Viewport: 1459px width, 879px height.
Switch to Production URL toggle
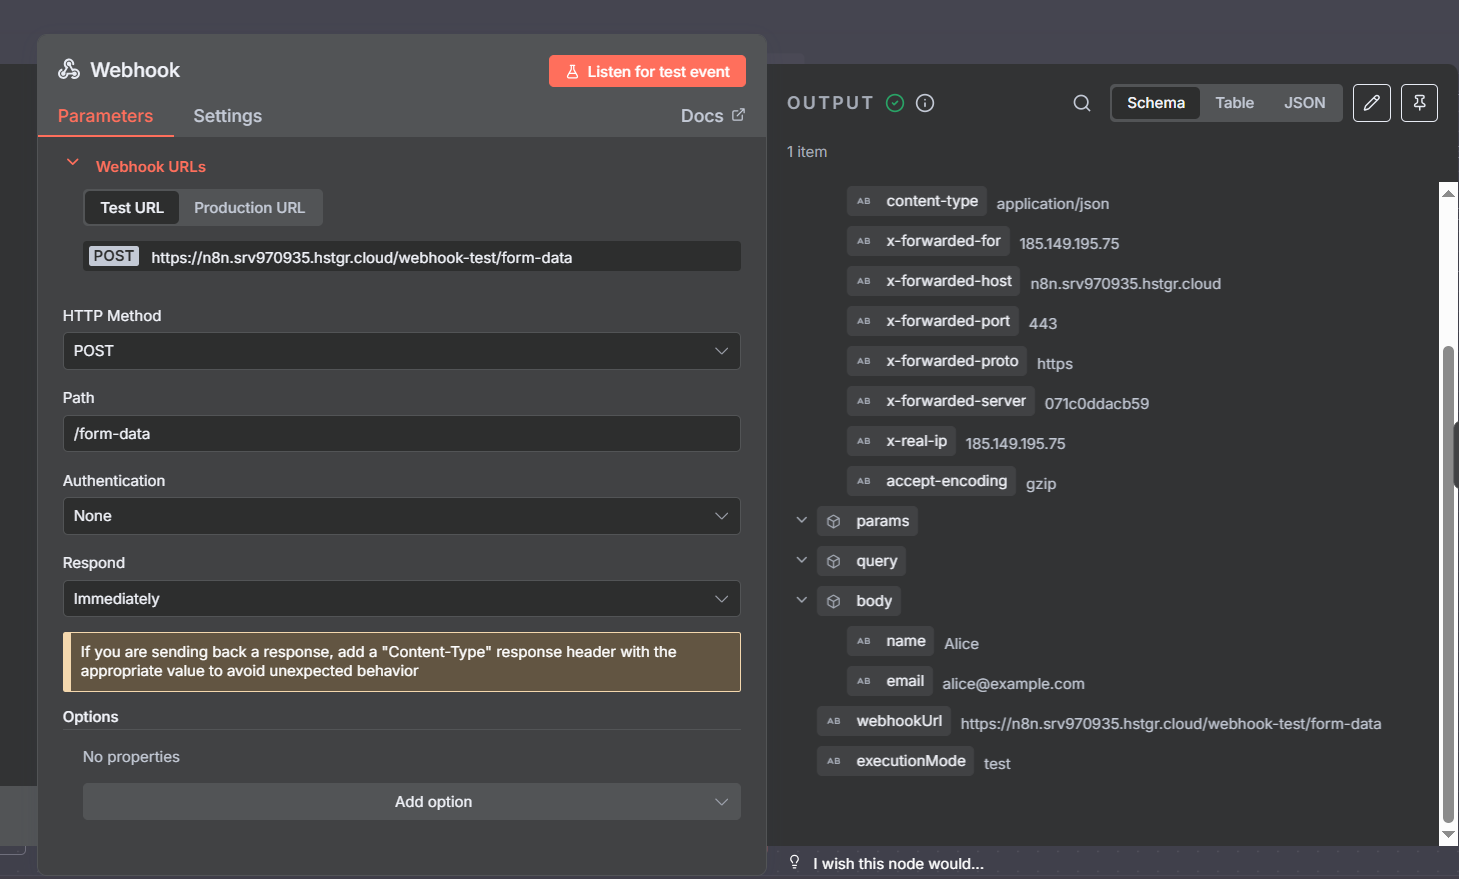(x=249, y=208)
